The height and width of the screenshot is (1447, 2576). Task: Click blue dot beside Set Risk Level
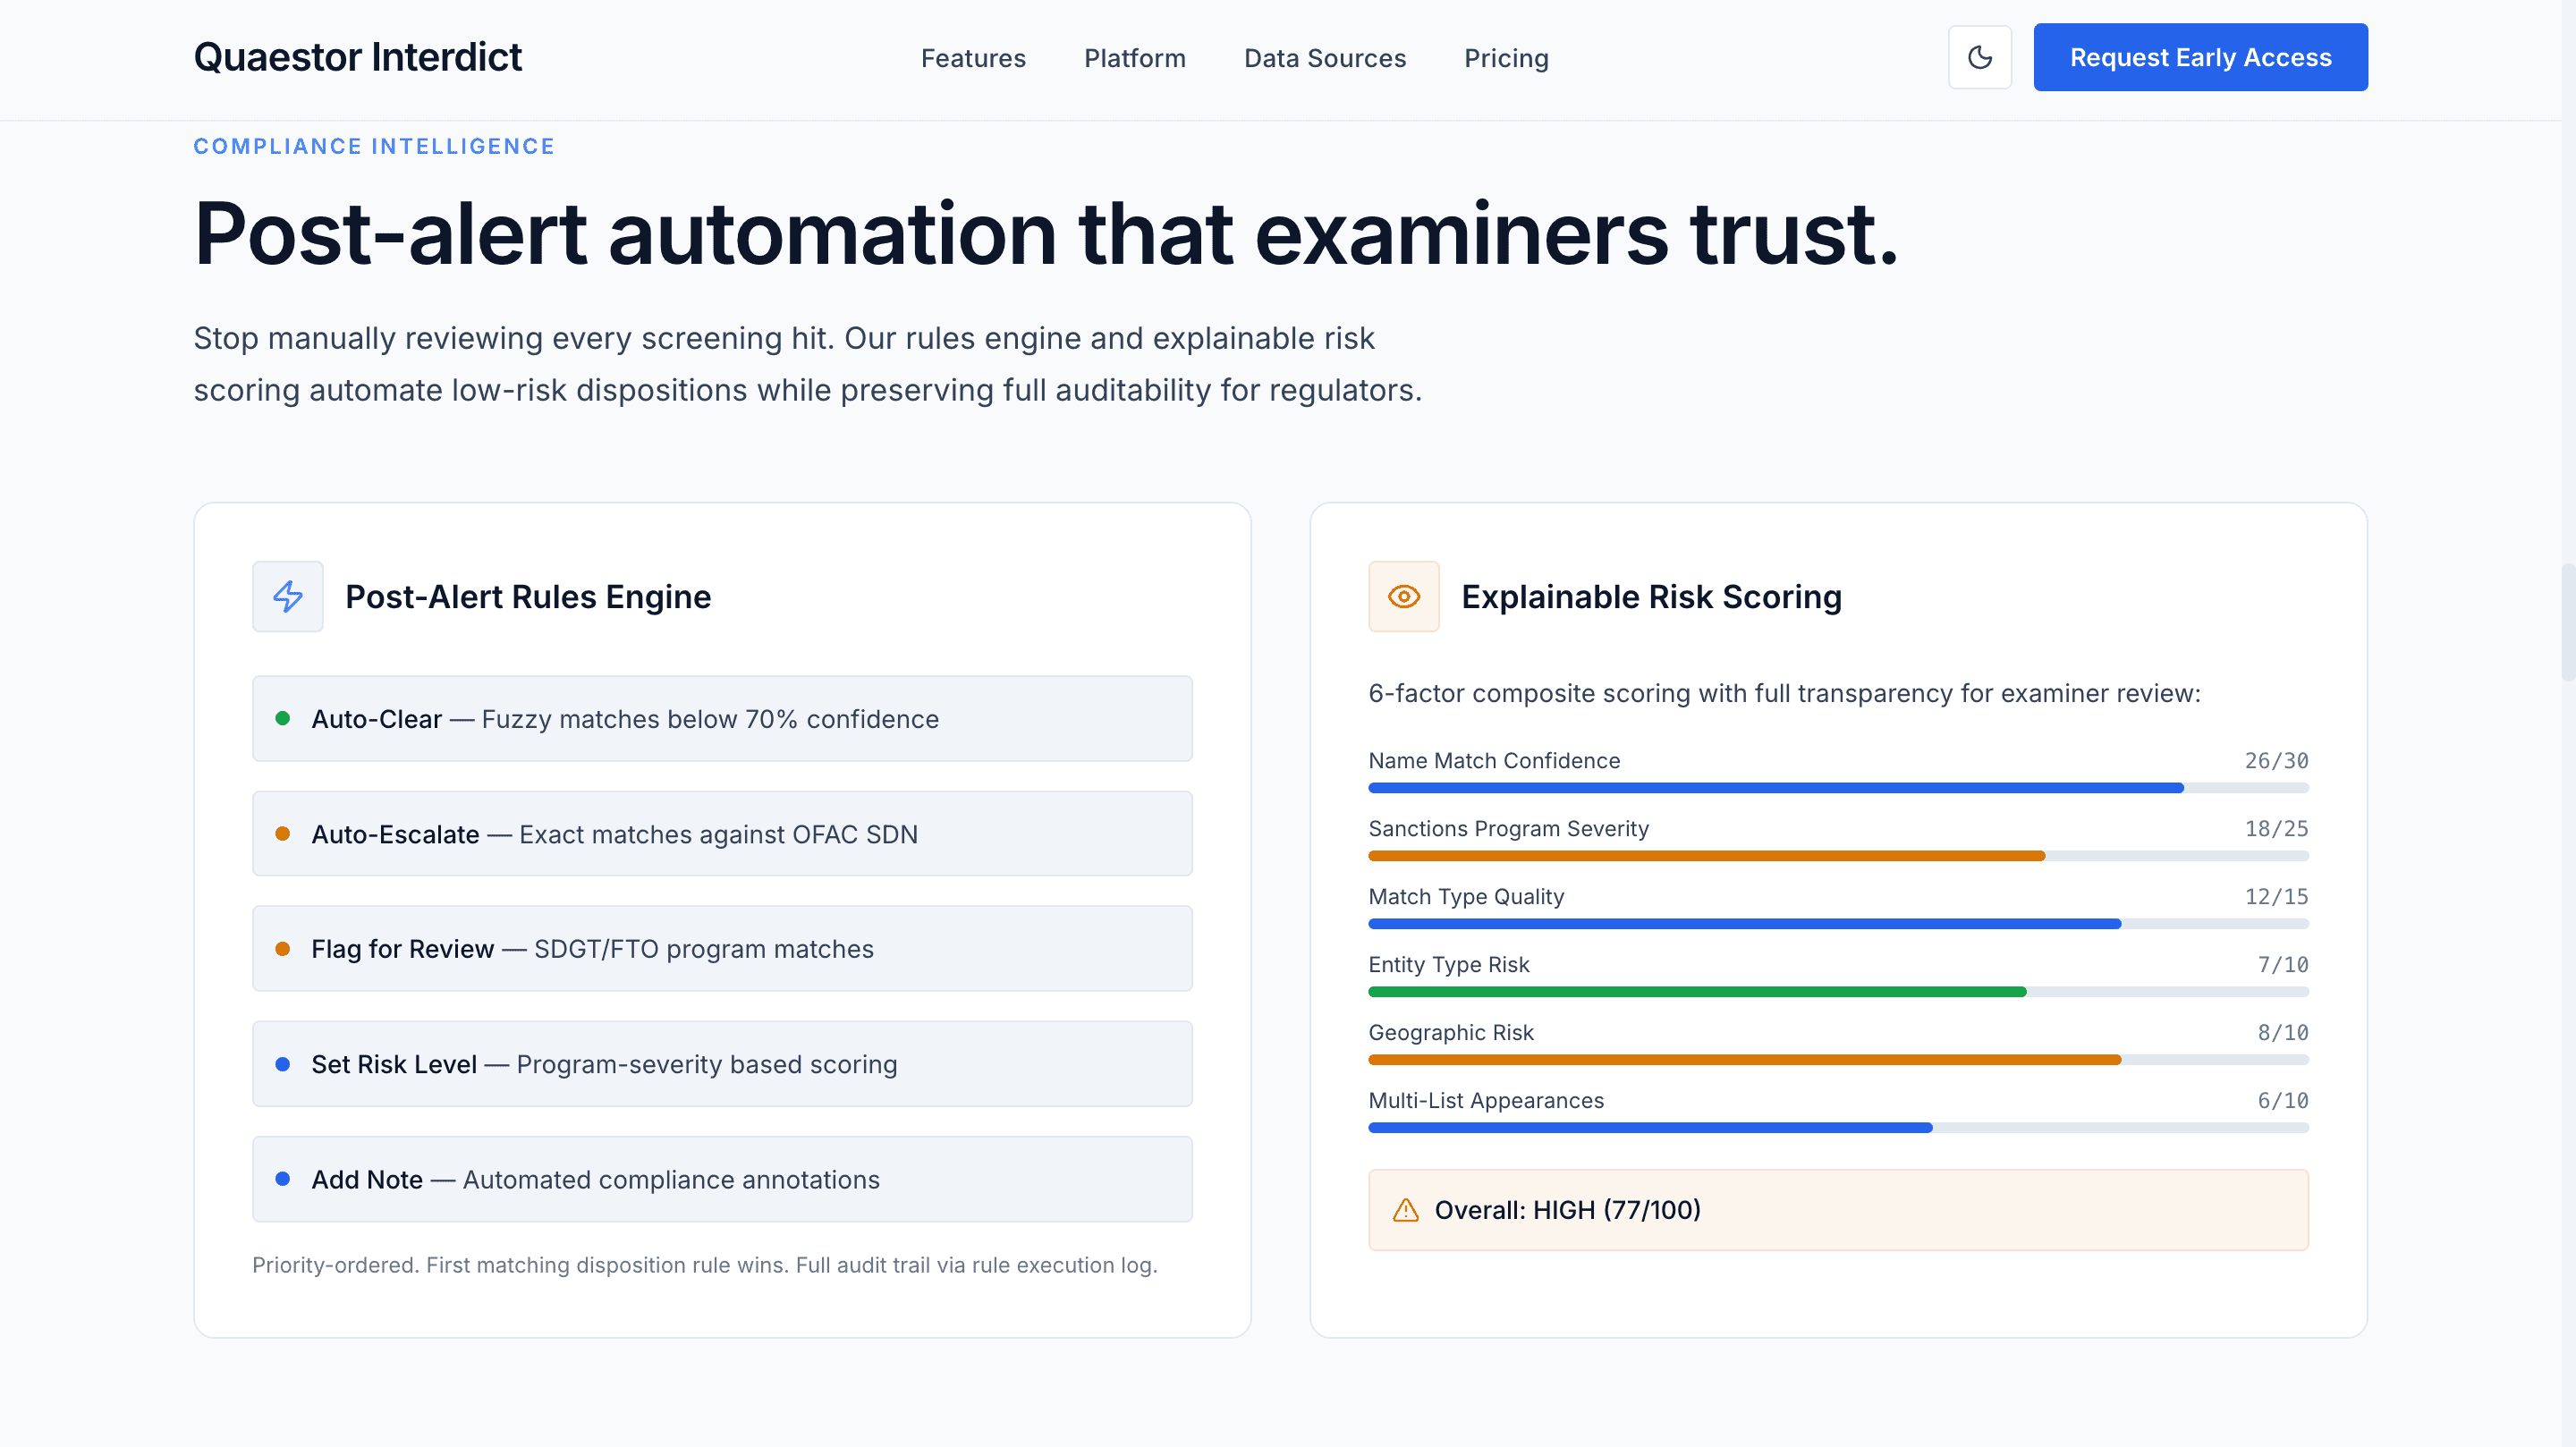[x=283, y=1064]
